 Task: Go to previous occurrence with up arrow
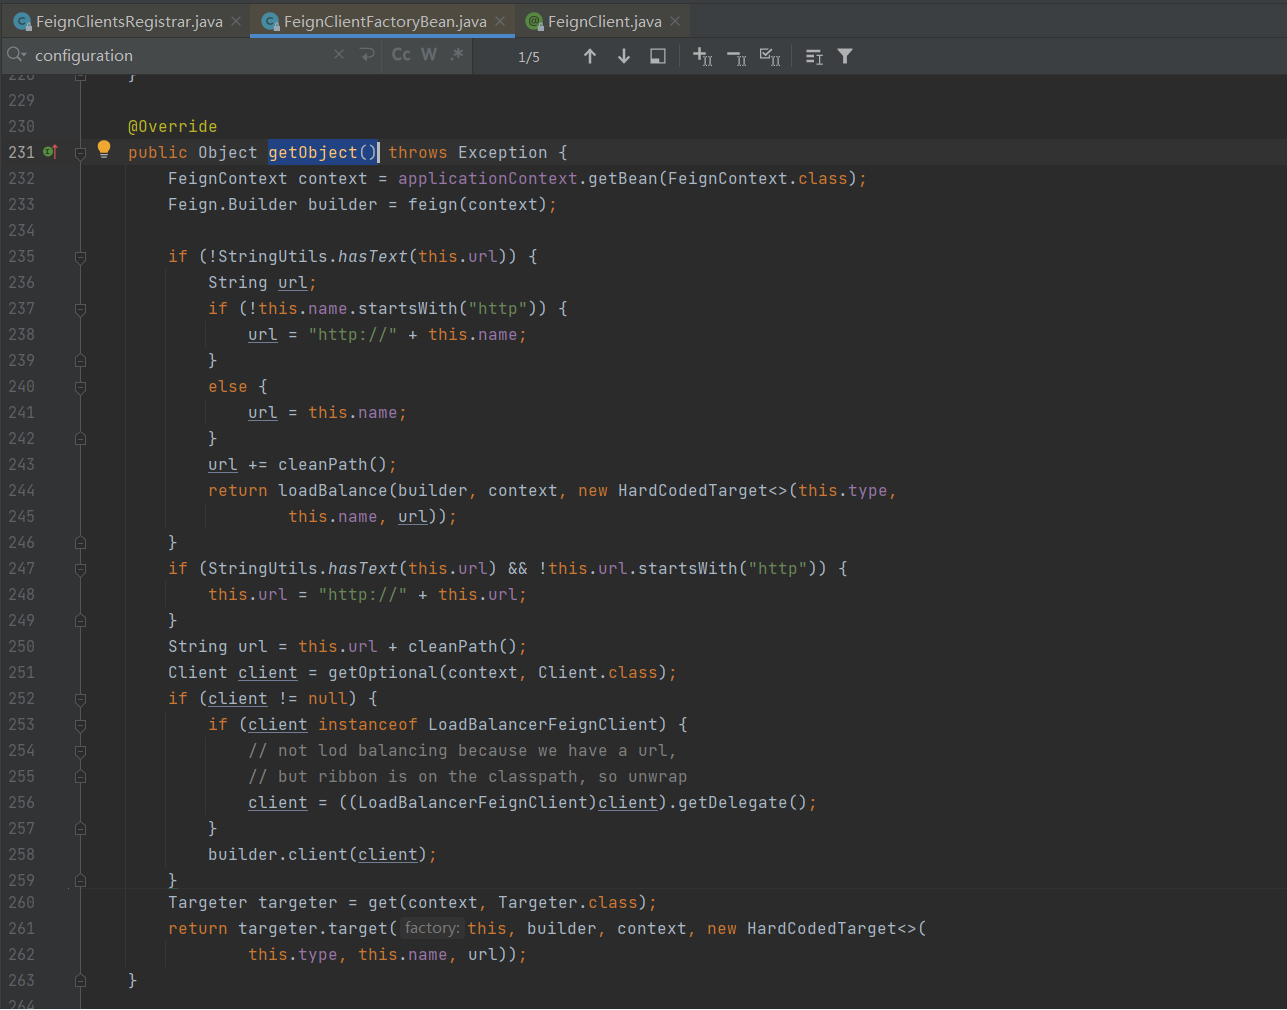(590, 56)
